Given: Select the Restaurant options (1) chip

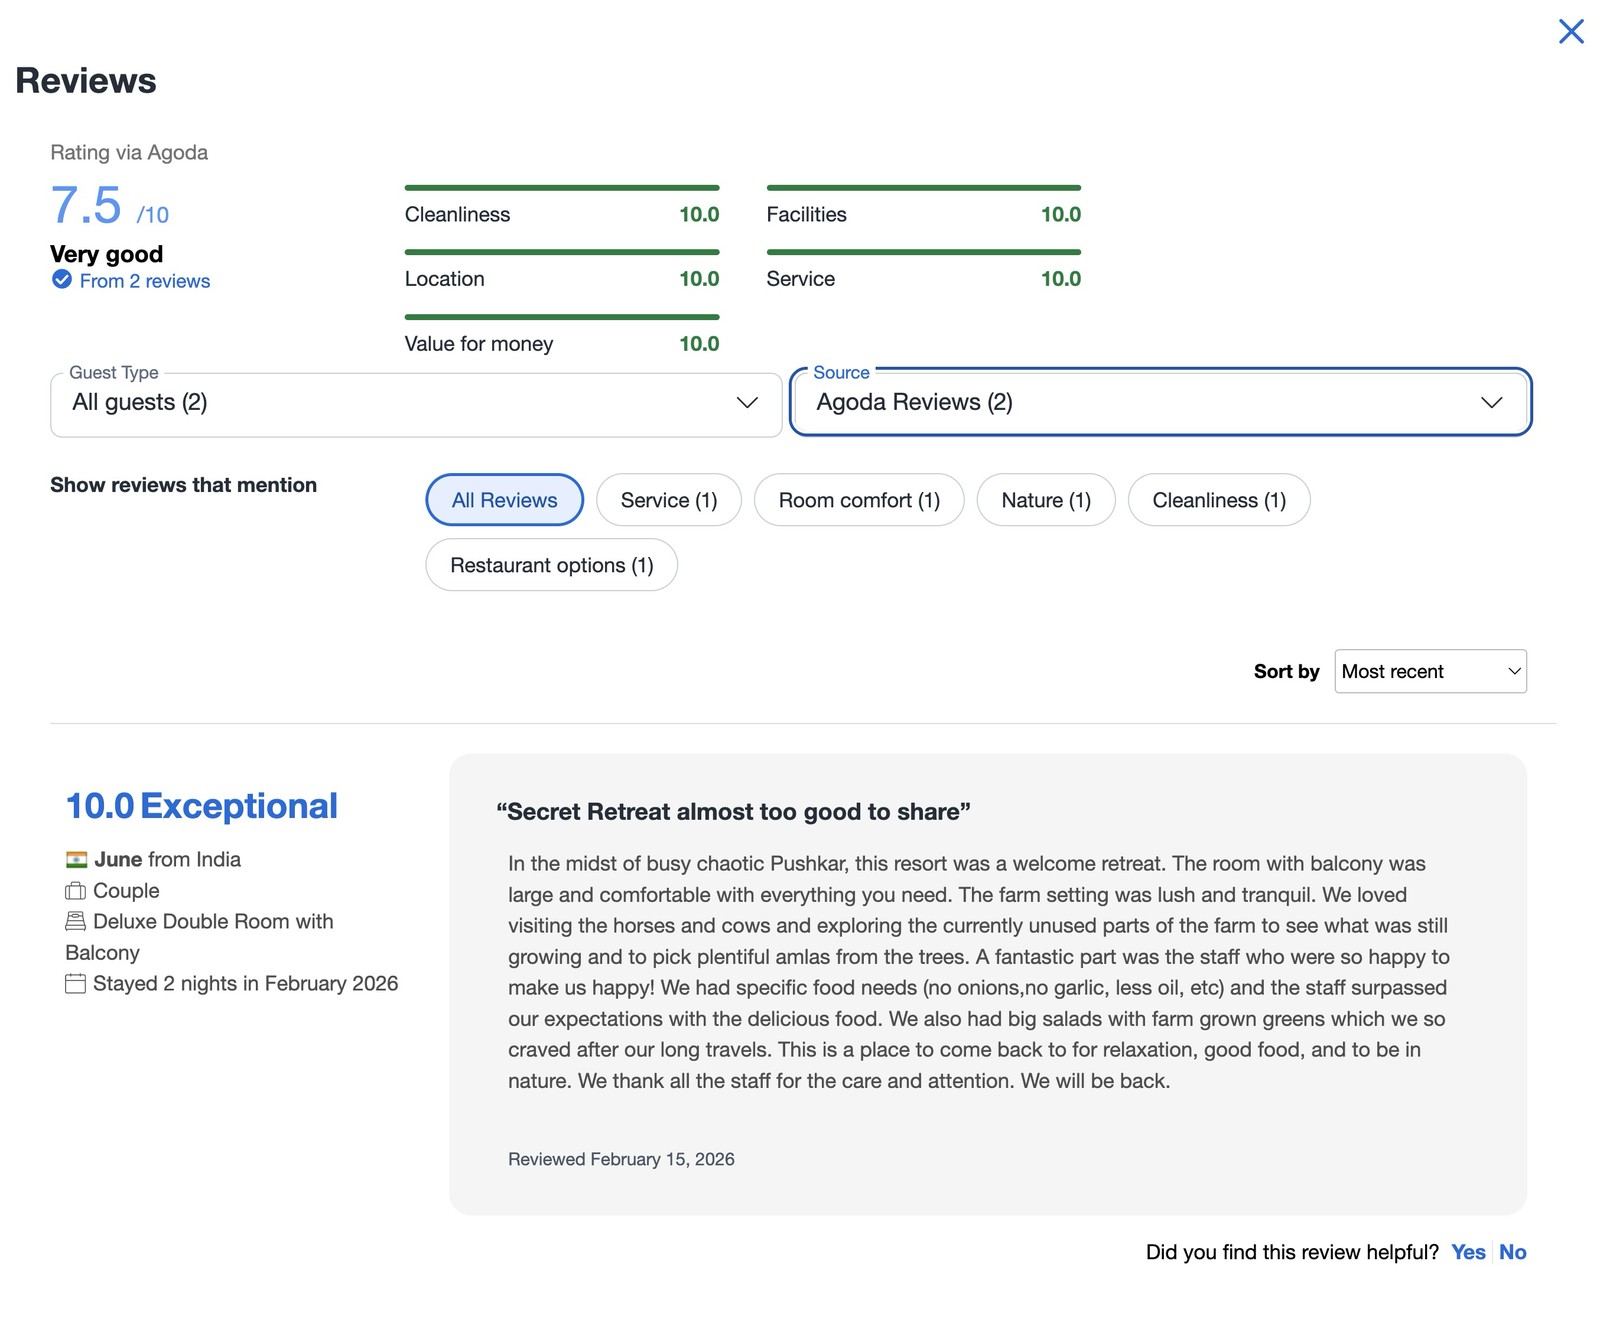Looking at the screenshot, I should pos(552,565).
